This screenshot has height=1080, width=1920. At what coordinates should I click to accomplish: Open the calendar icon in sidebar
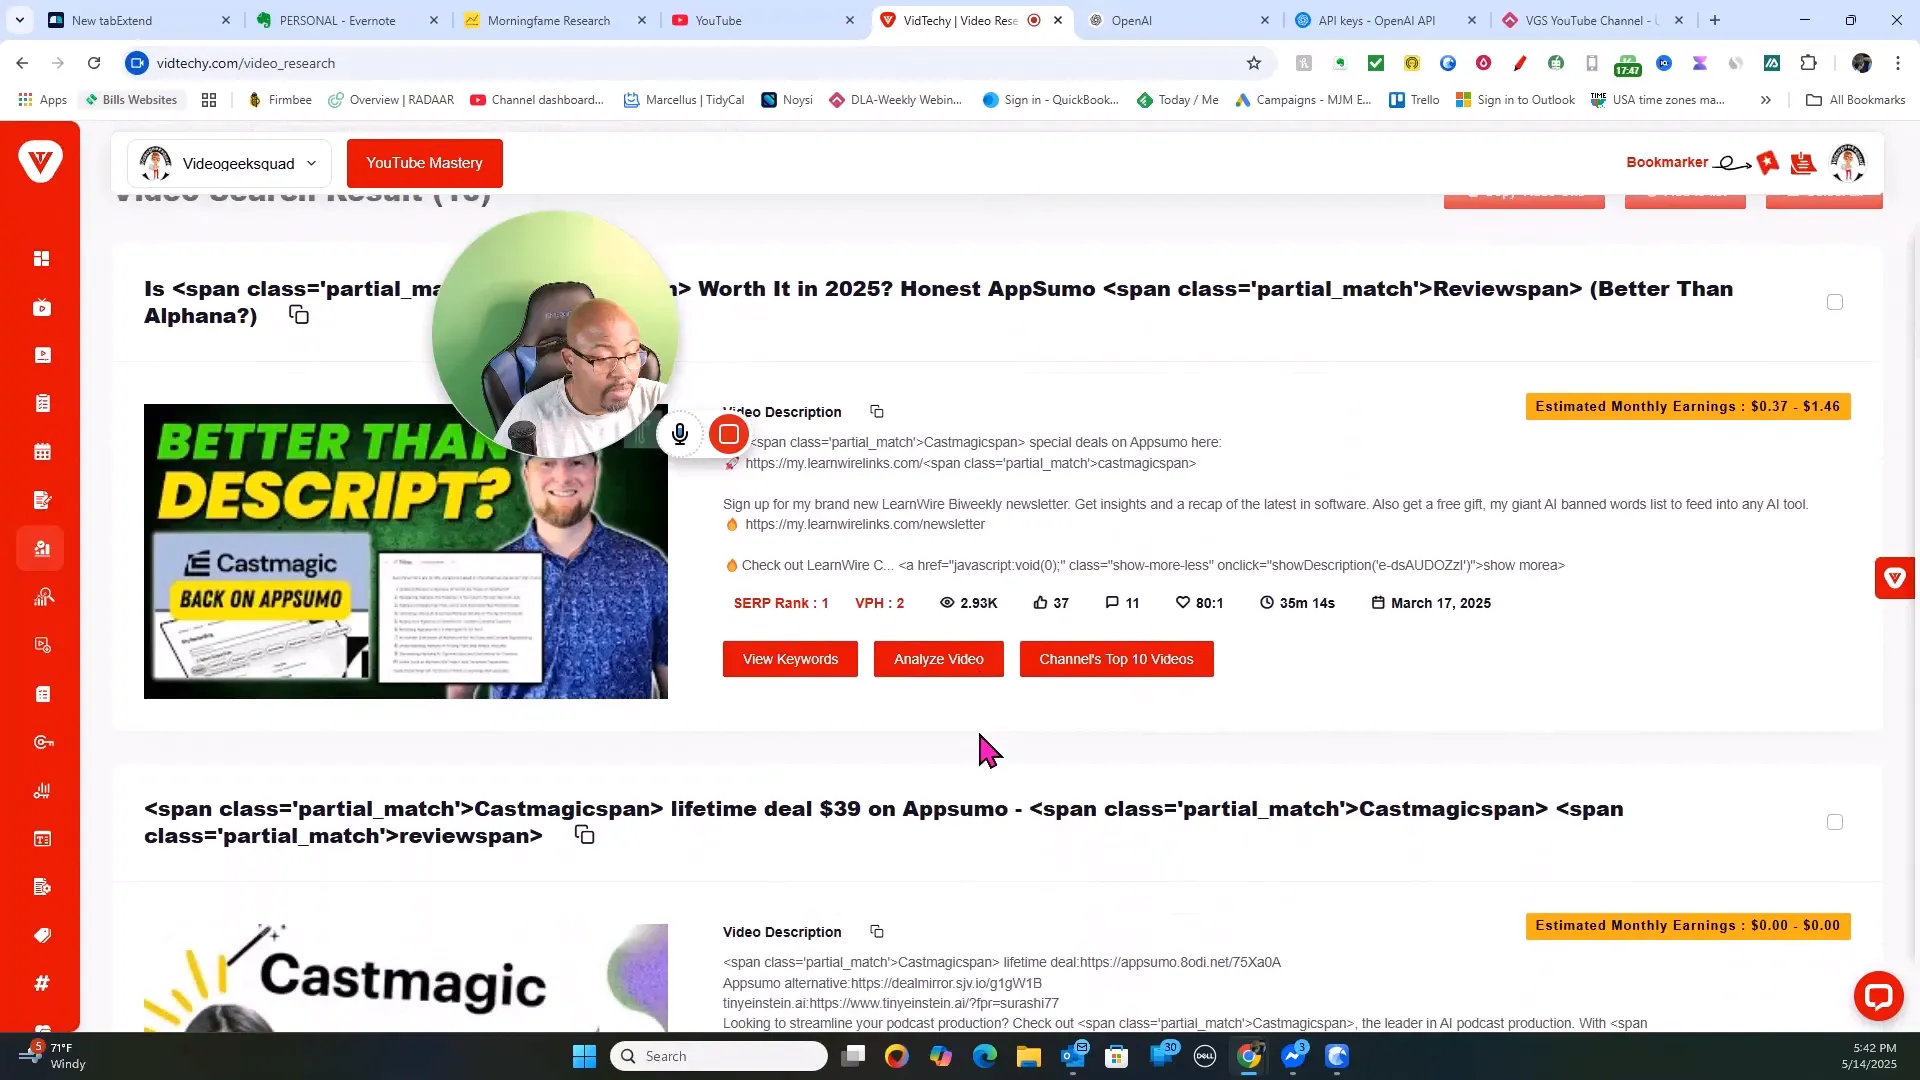(42, 452)
